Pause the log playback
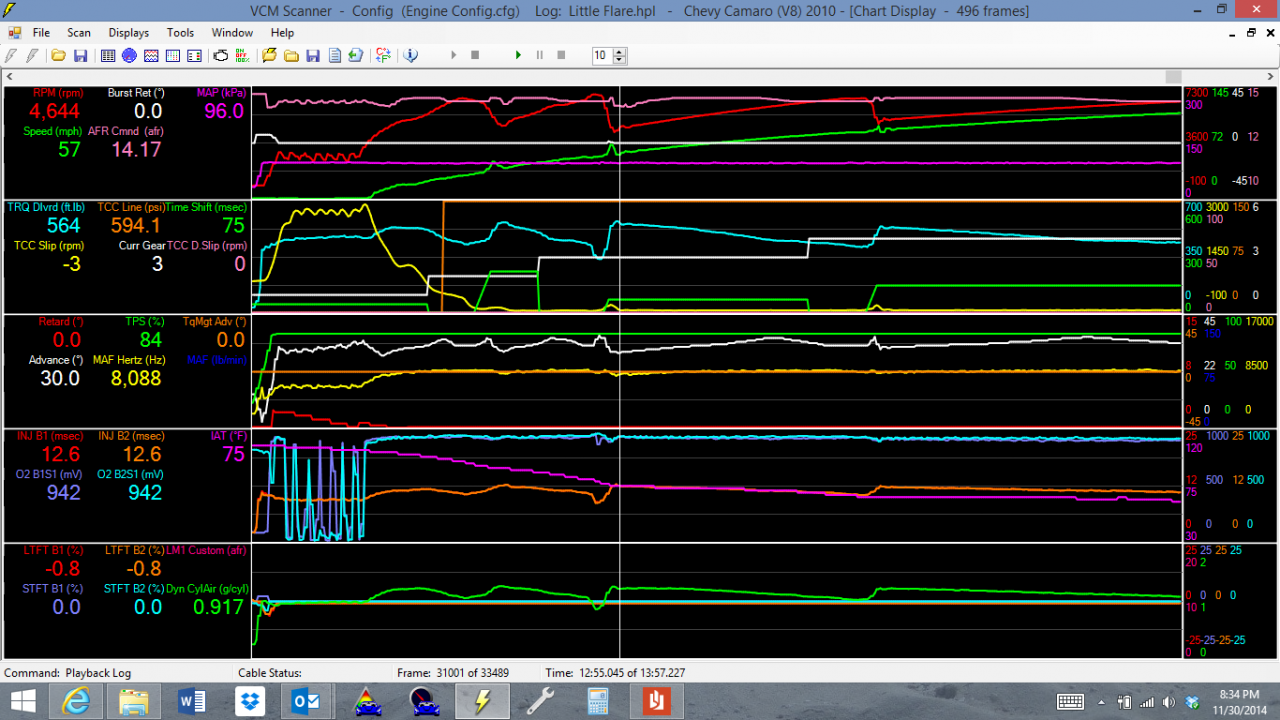Screen dimensions: 1280x720 point(540,55)
